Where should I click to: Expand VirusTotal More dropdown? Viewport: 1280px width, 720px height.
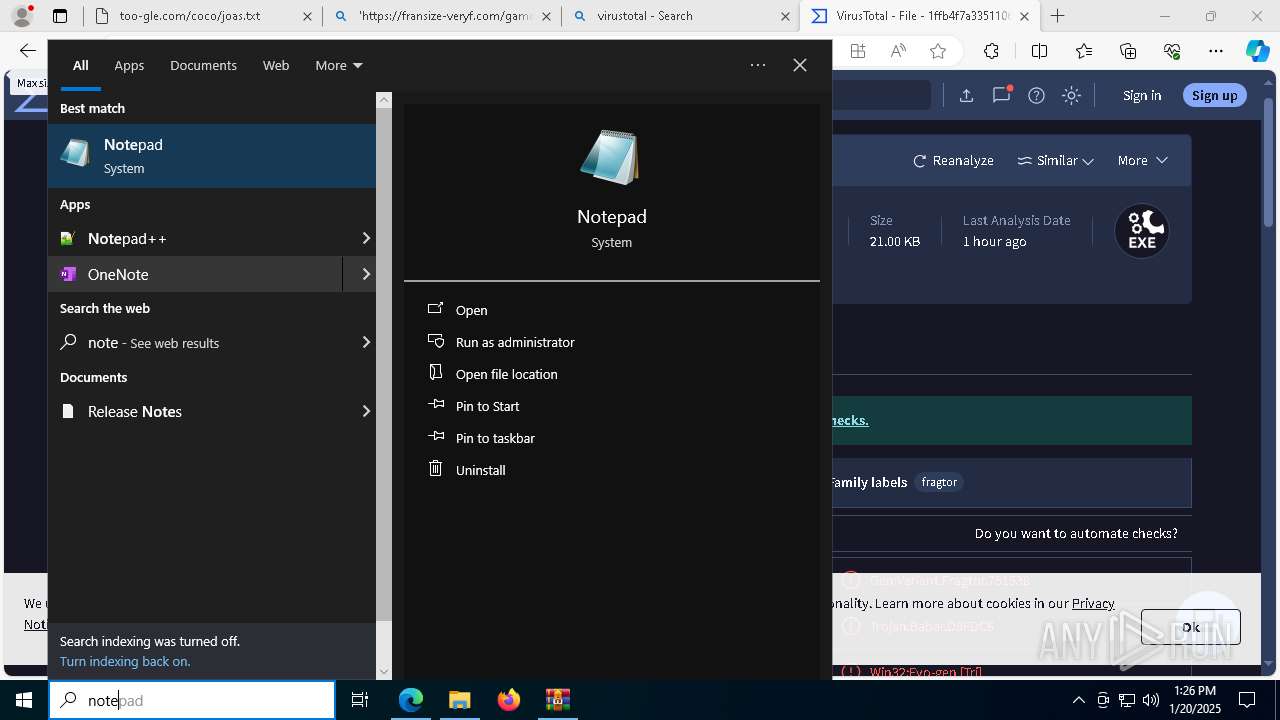click(1142, 160)
